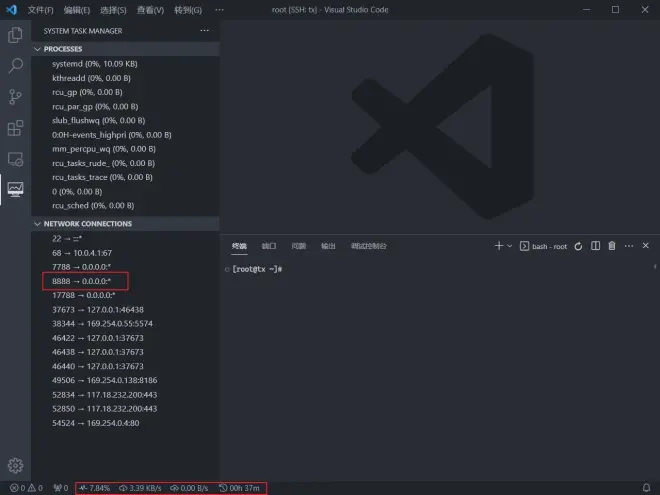Split the terminal panel
Screen dimensions: 660x495
click(x=595, y=246)
